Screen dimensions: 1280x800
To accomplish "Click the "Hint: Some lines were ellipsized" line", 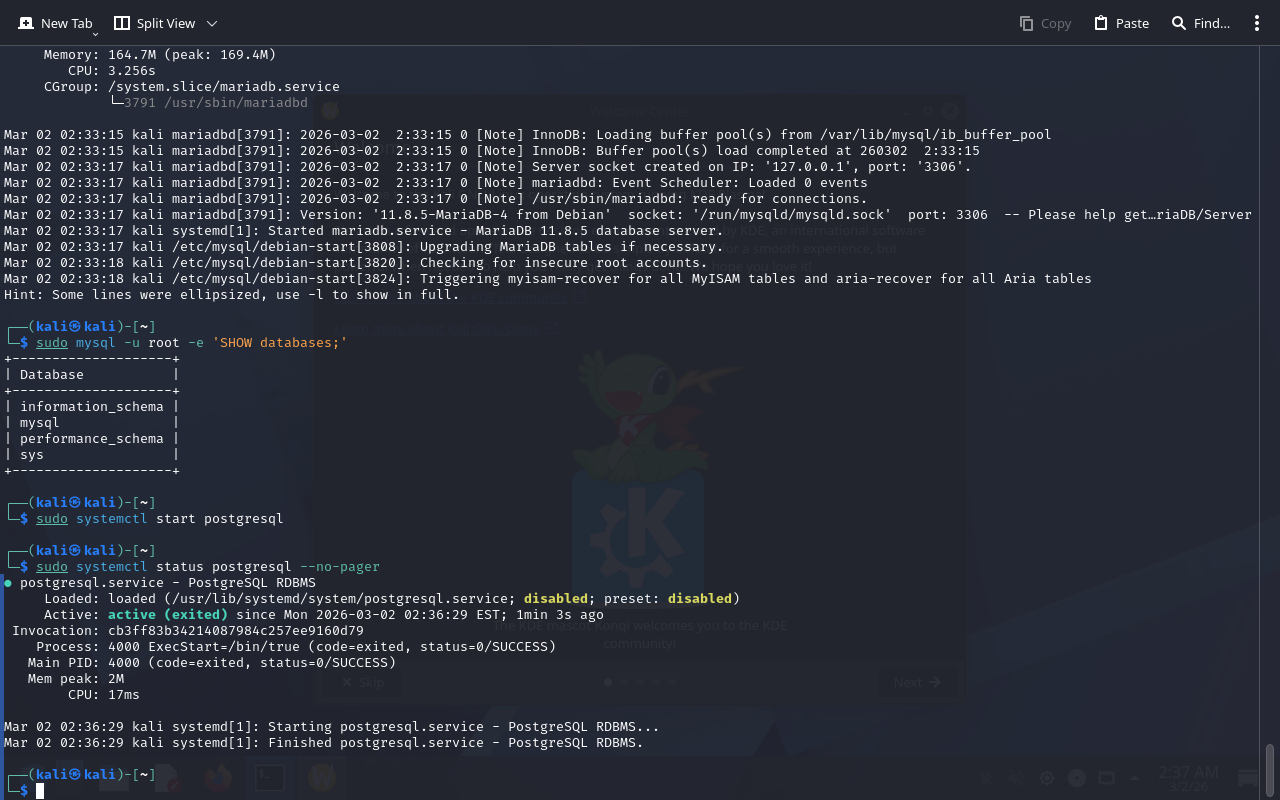I will (x=231, y=295).
